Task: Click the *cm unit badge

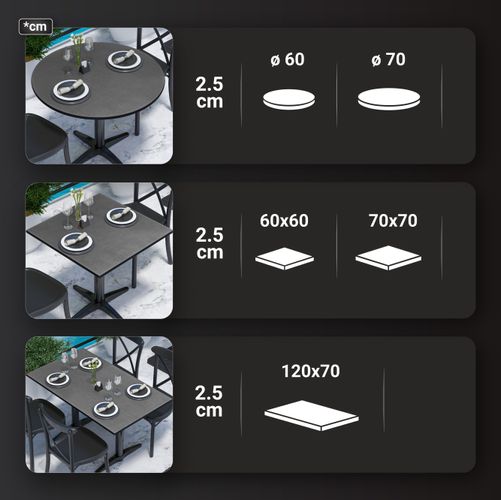Action: tap(36, 27)
